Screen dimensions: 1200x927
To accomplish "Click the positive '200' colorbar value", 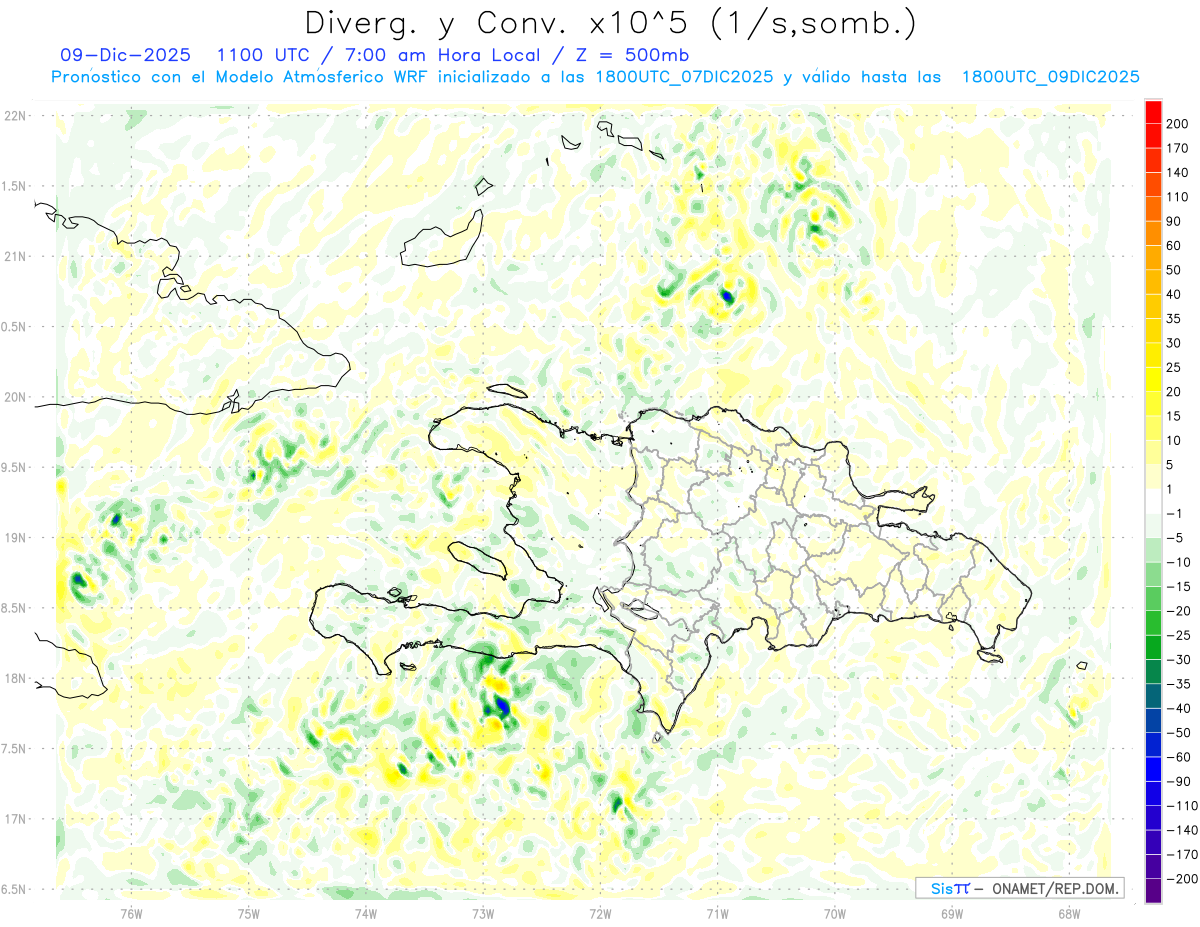I will [1178, 124].
